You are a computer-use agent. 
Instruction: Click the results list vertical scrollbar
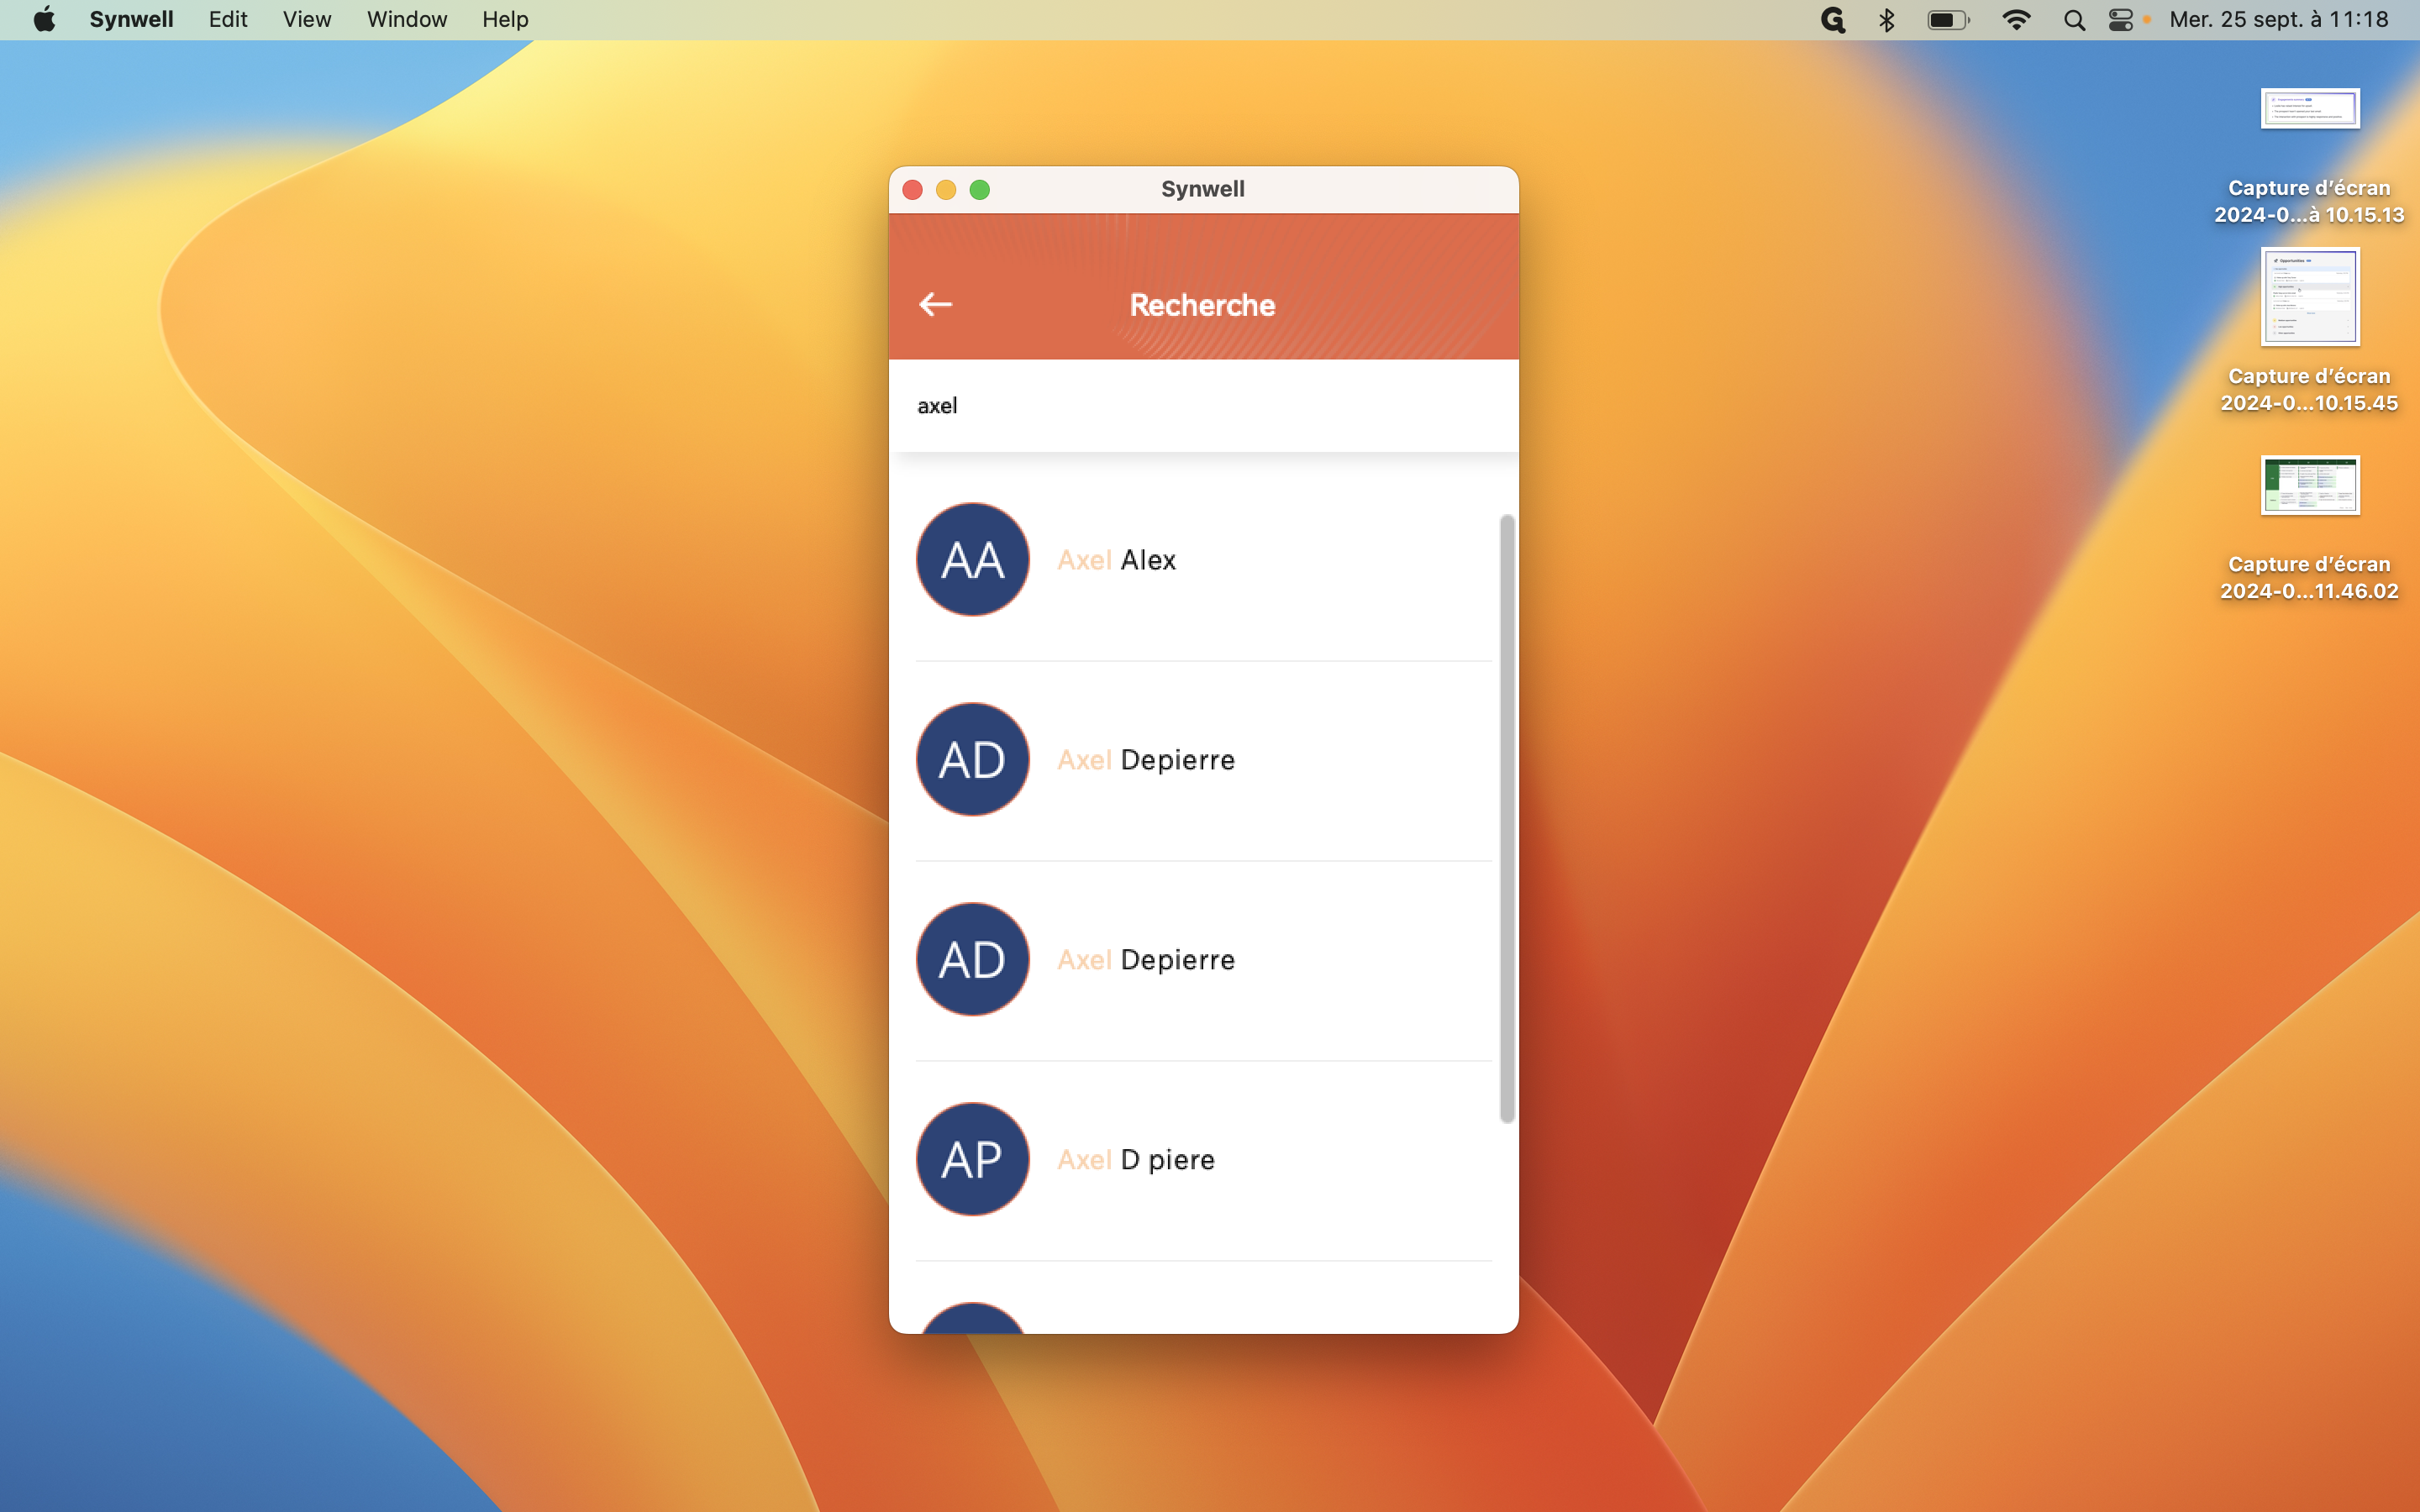pyautogui.click(x=1506, y=819)
